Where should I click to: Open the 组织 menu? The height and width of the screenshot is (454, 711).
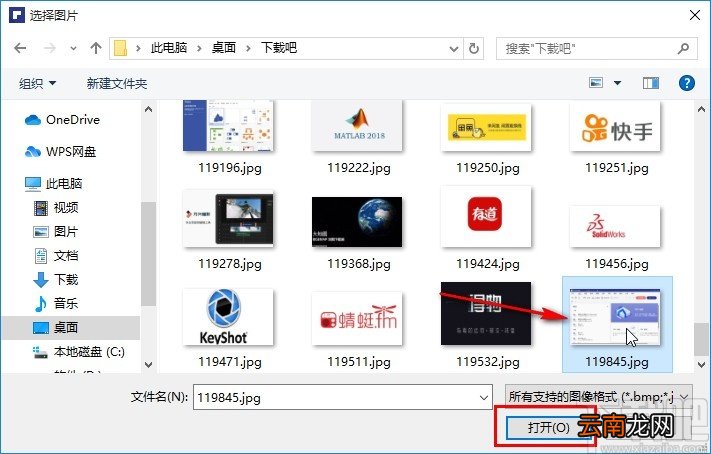click(37, 83)
